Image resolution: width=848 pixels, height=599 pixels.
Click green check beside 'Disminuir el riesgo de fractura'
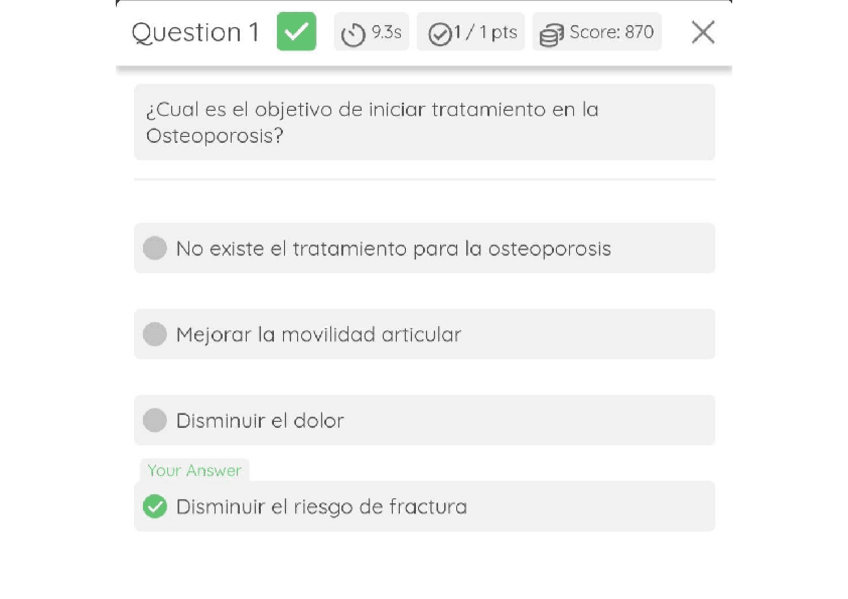155,506
